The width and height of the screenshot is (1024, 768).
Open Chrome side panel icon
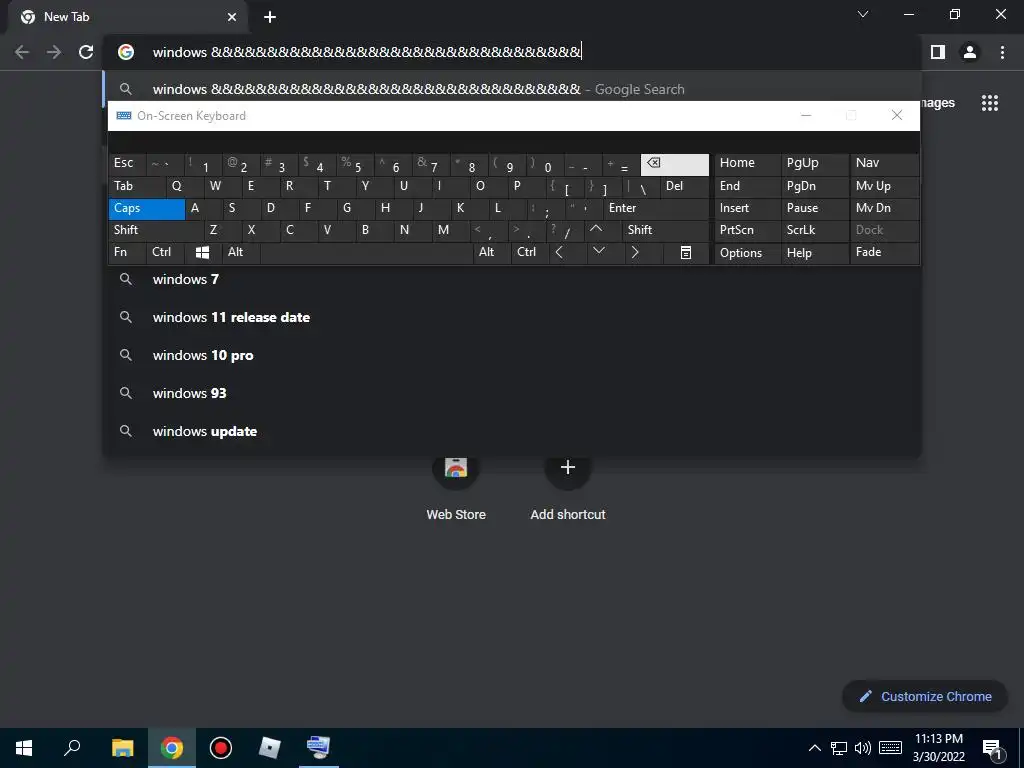click(938, 52)
